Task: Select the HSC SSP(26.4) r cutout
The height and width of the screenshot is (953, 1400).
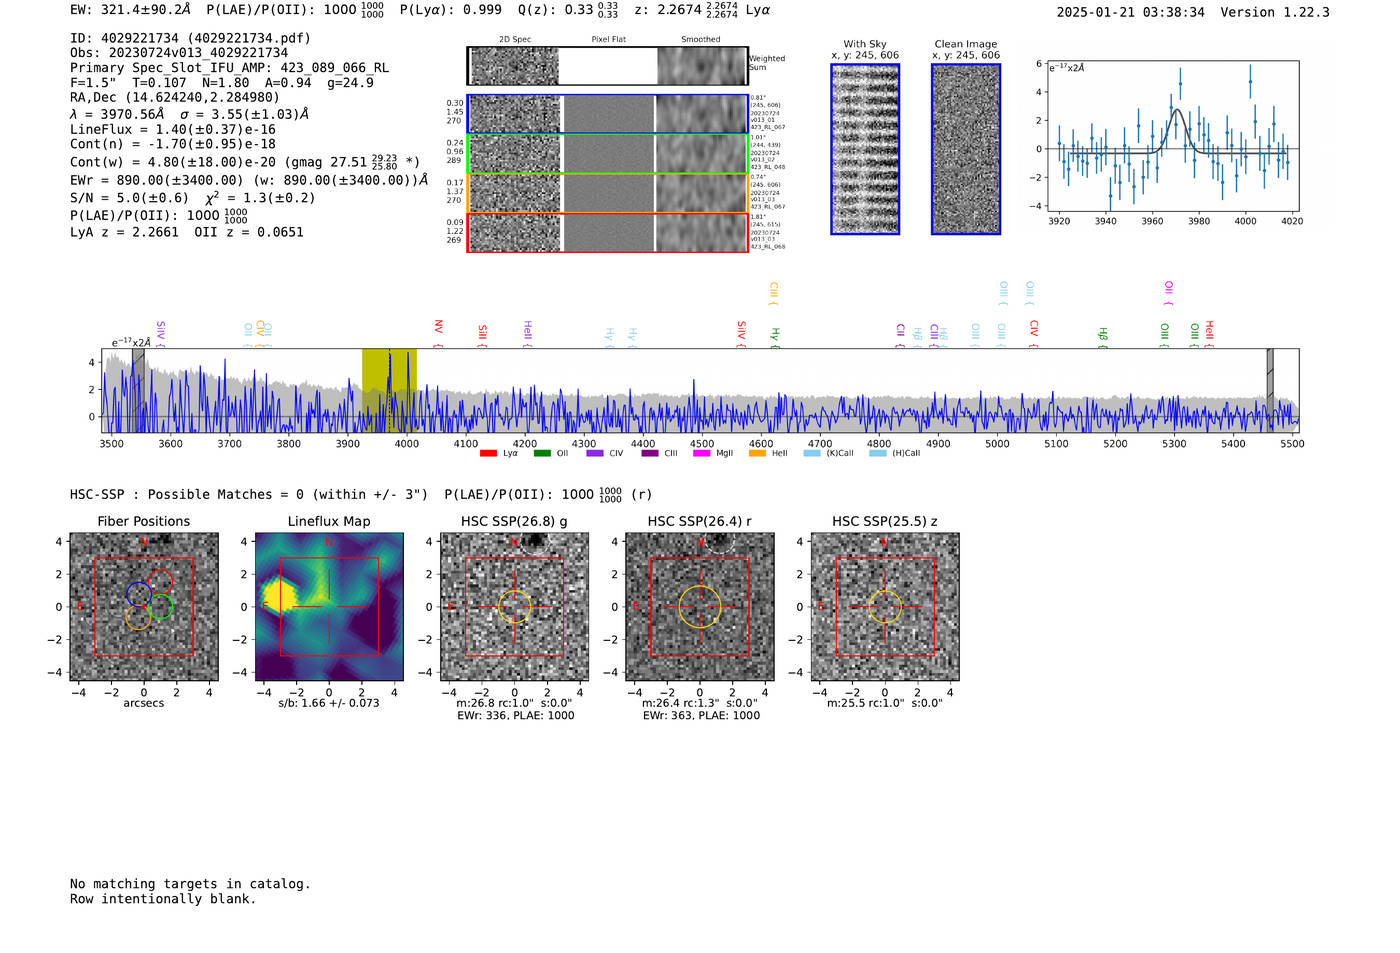Action: pos(699,607)
